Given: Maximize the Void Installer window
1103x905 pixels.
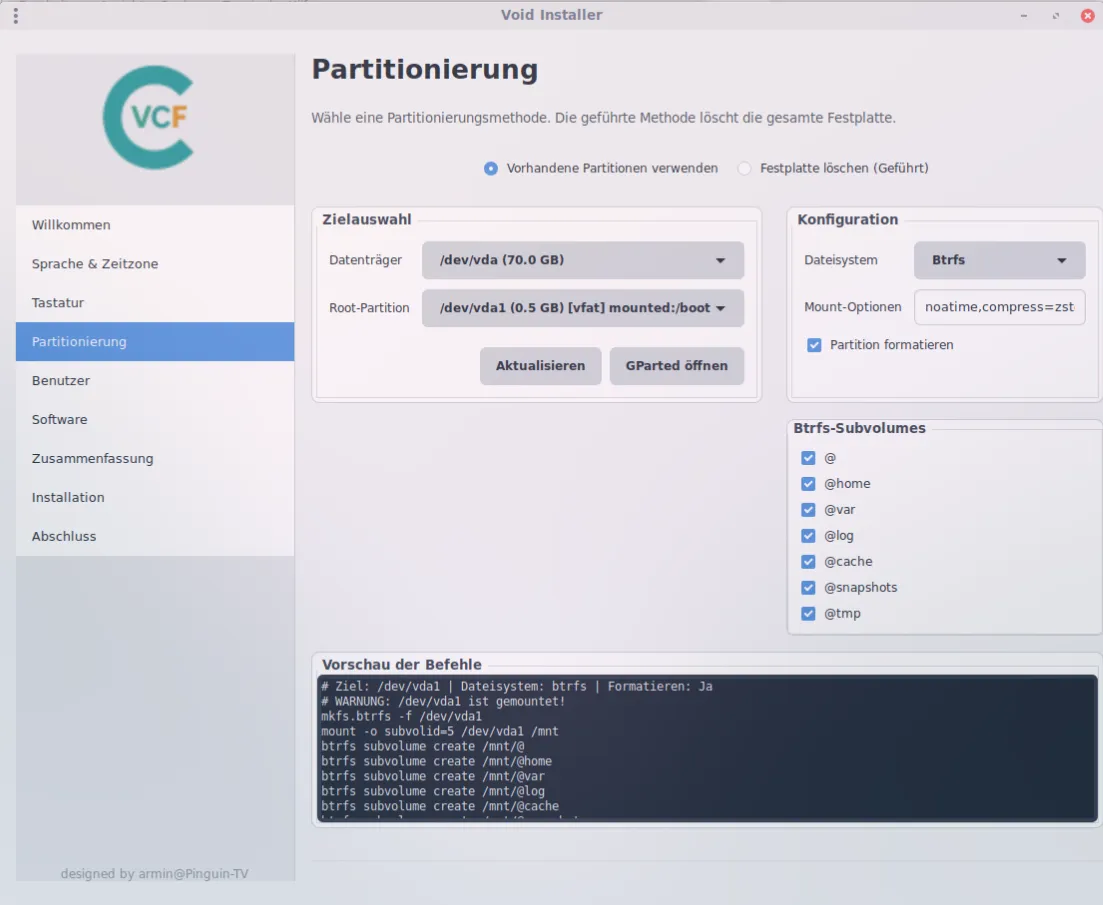Looking at the screenshot, I should (x=1055, y=16).
